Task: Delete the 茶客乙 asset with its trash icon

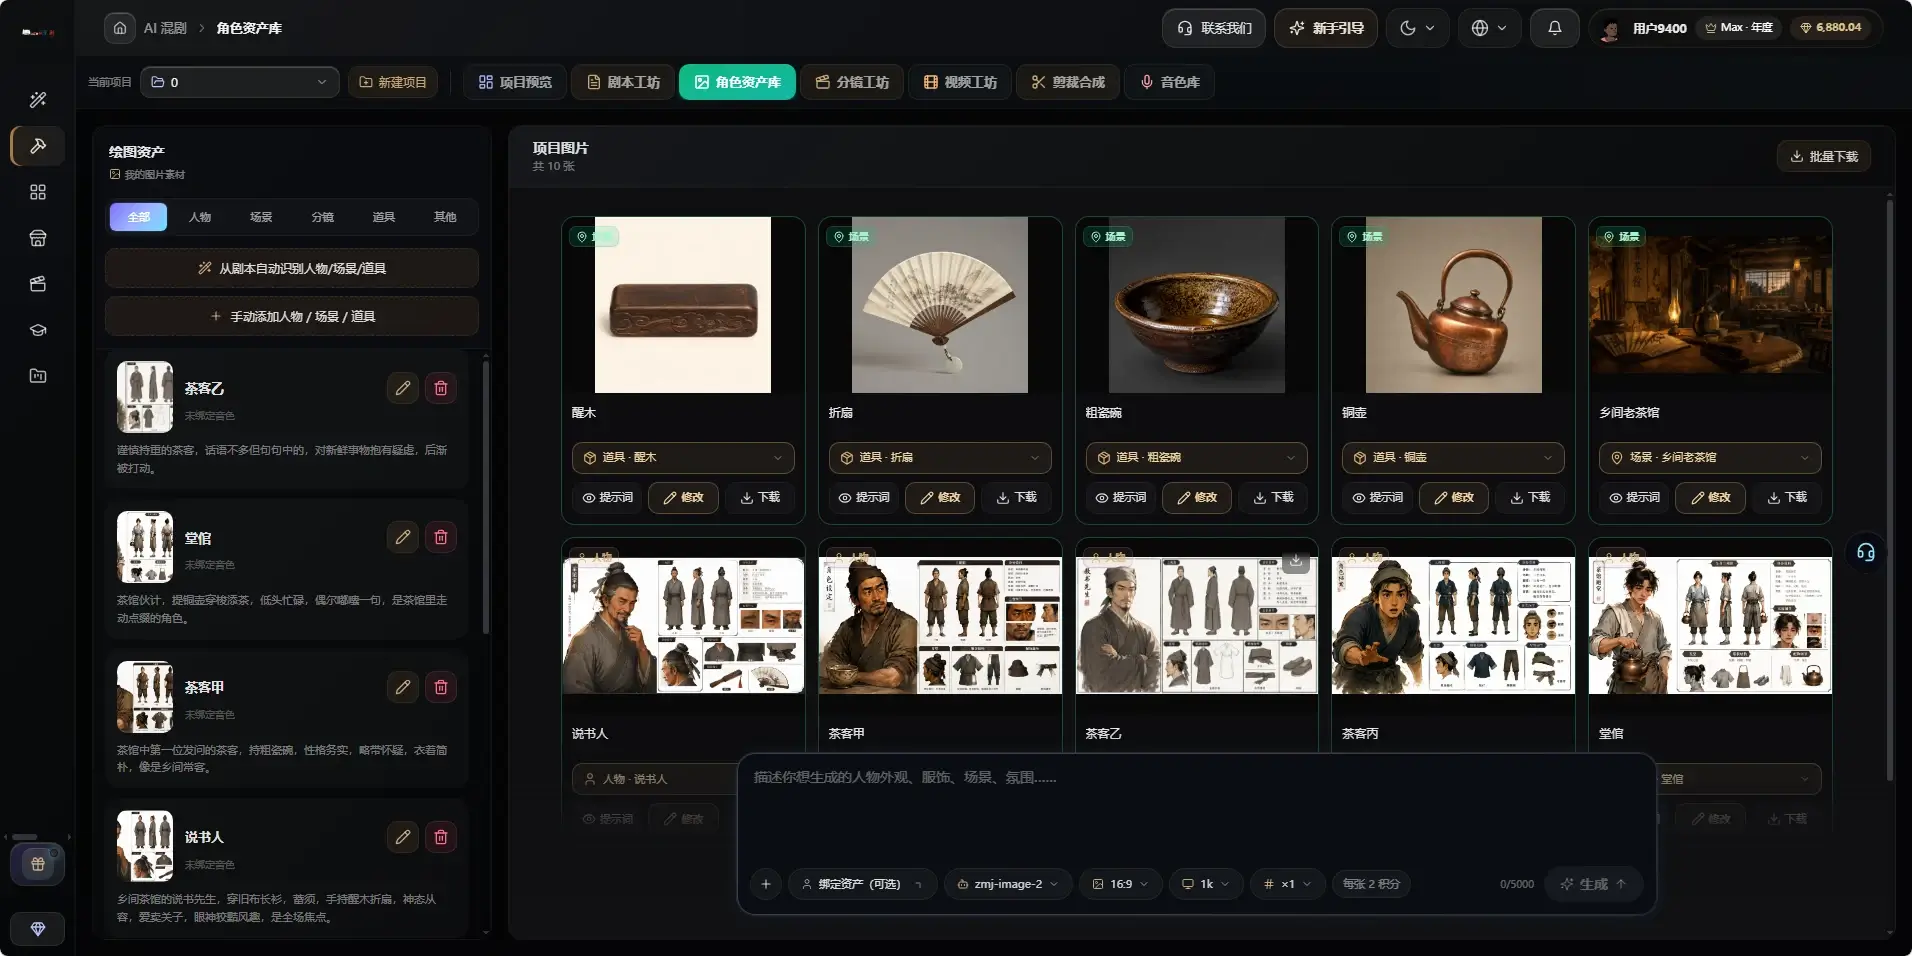Action: 441,388
